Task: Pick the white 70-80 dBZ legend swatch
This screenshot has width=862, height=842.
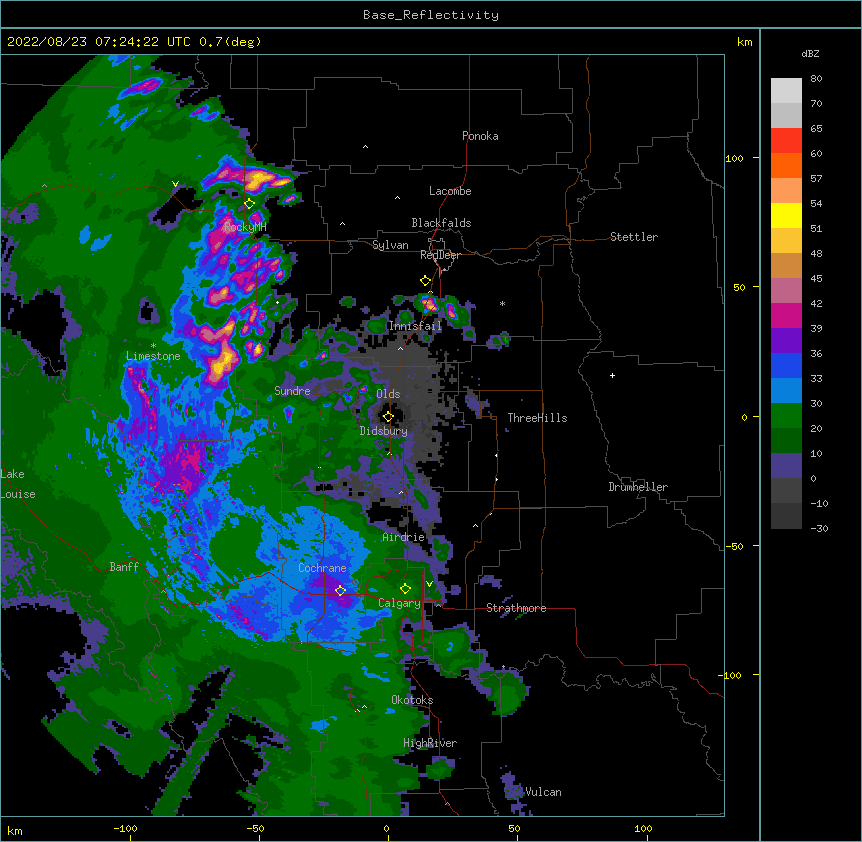Action: (x=786, y=90)
